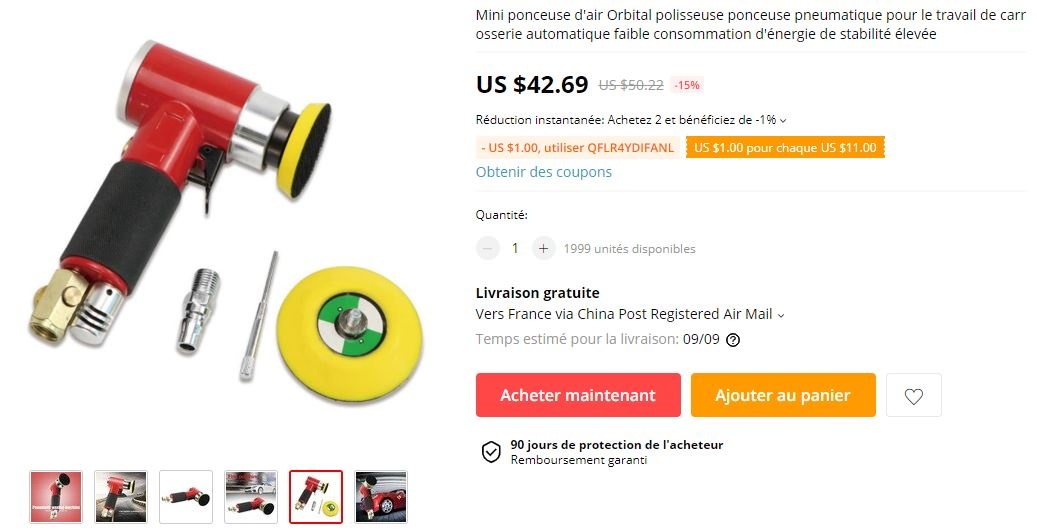
Task: Click the quantity number field
Action: coord(515,249)
